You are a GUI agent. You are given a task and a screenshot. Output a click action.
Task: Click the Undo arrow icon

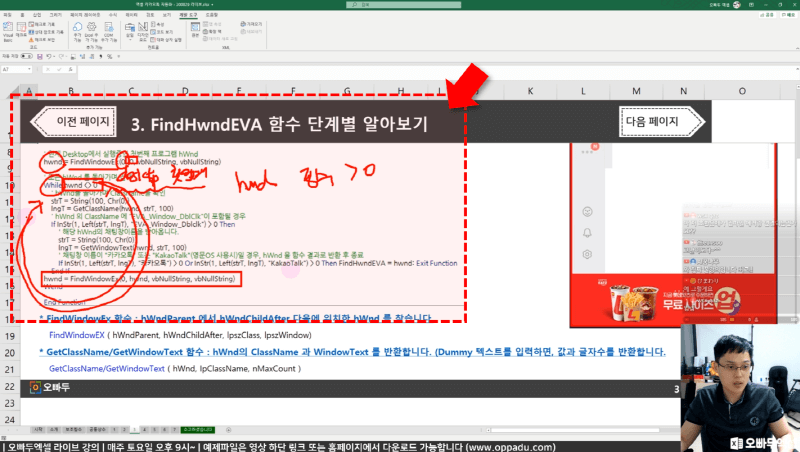coord(49,56)
